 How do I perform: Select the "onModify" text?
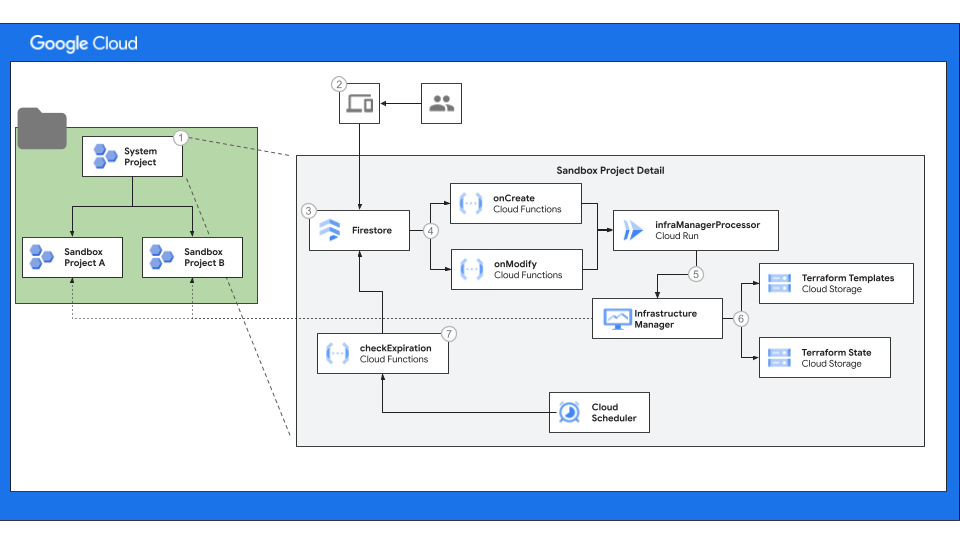click(x=516, y=264)
